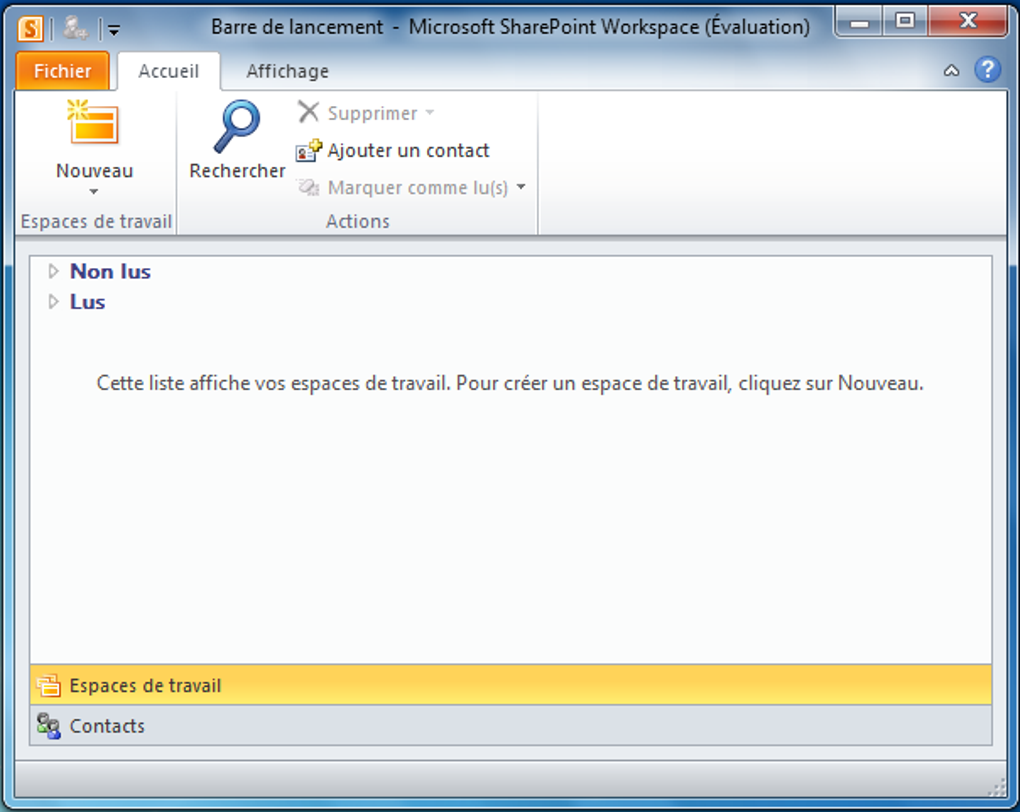Minimize the Barre de lancement window

pyautogui.click(x=859, y=23)
